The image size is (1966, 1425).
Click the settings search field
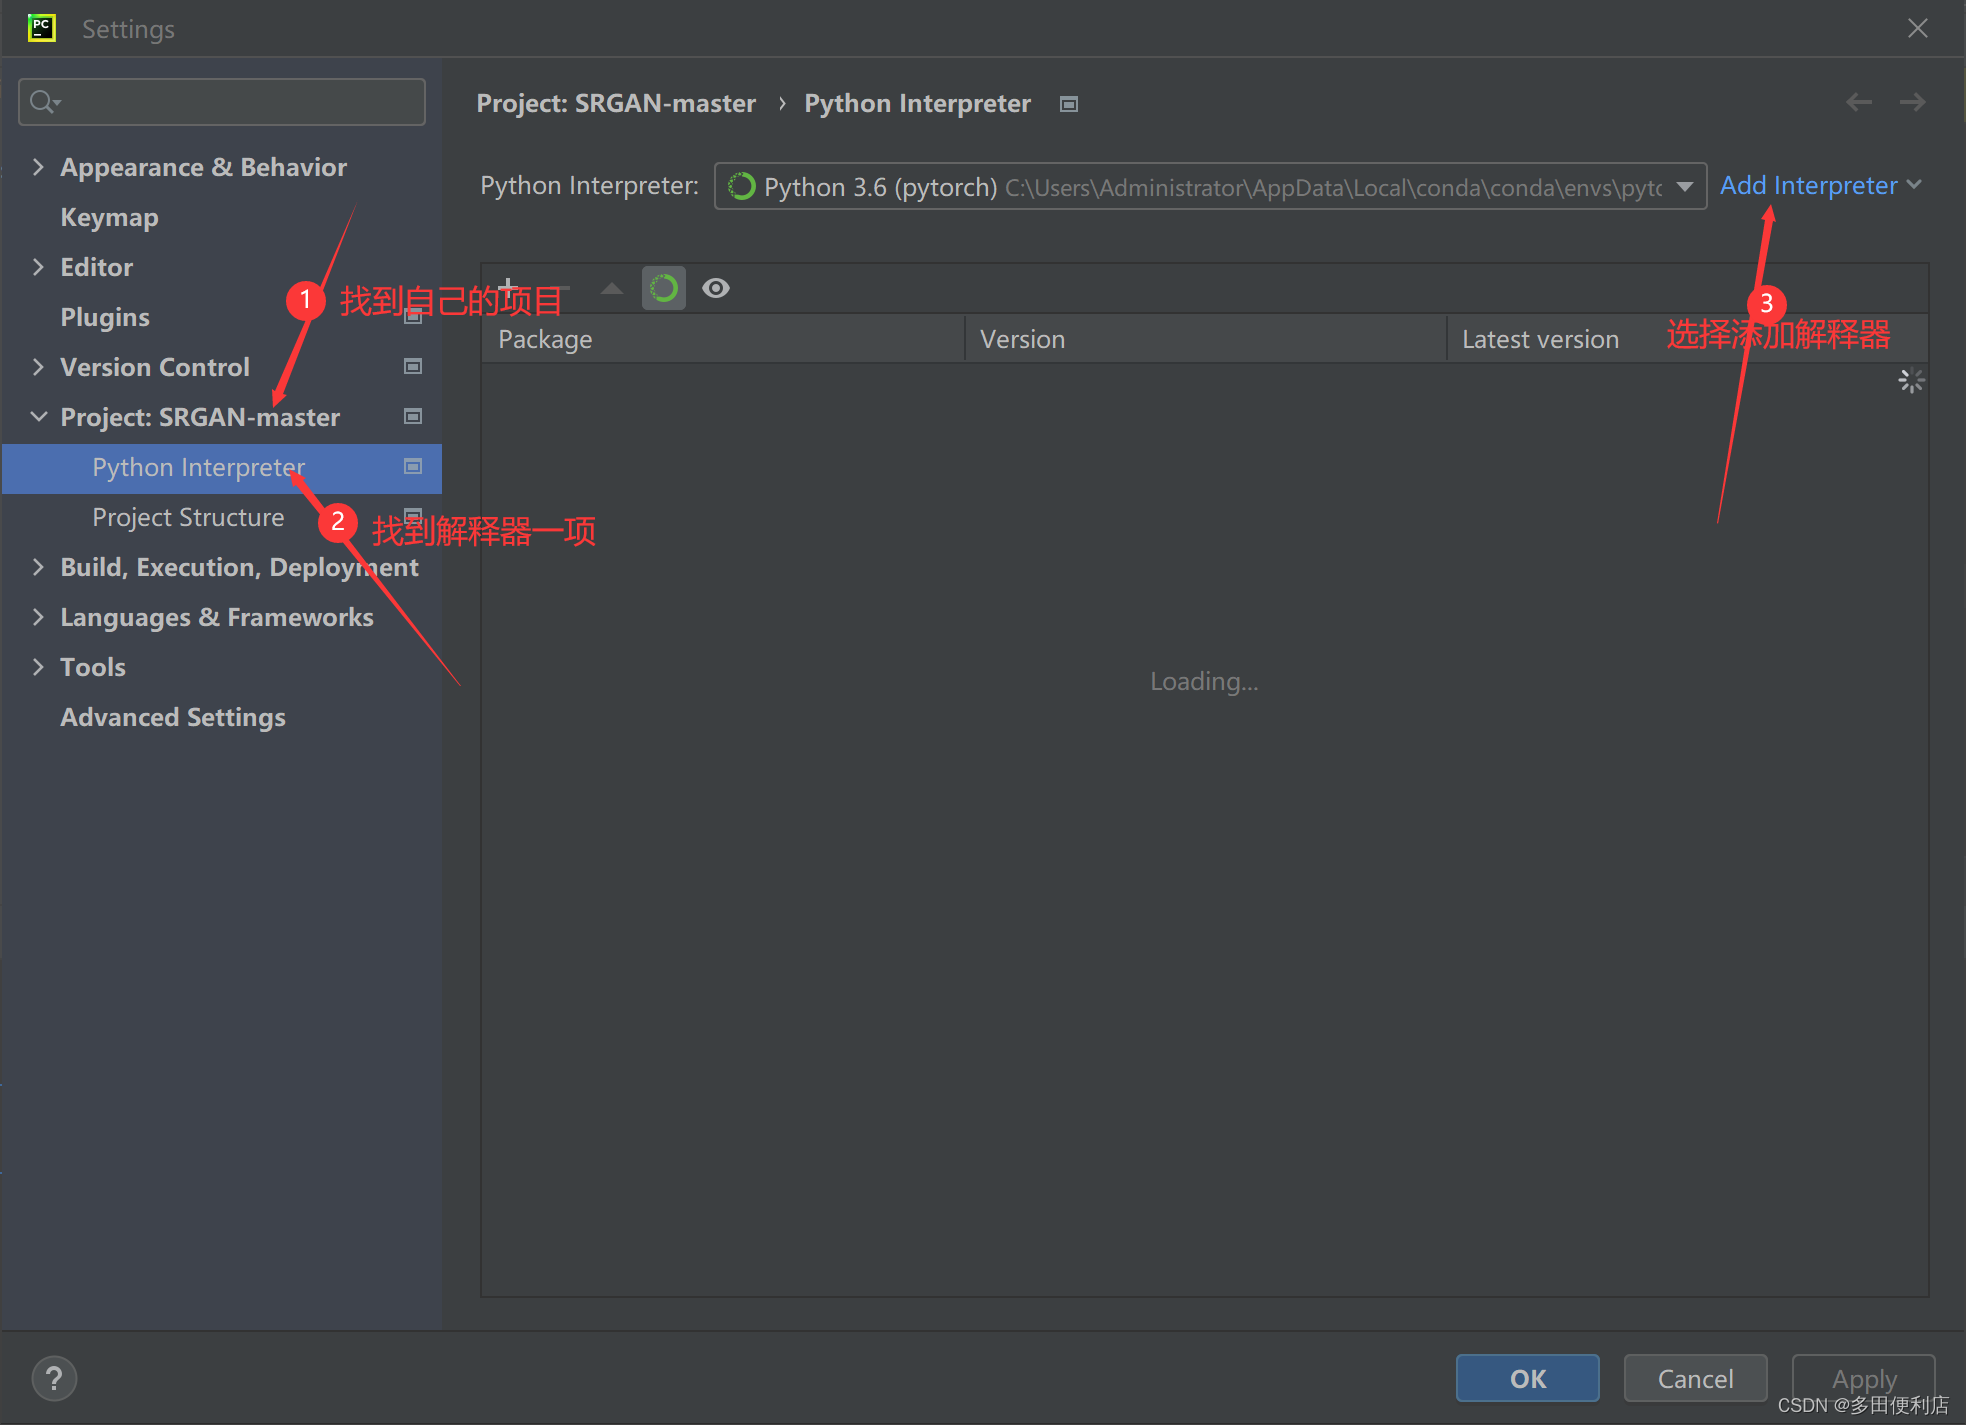(x=222, y=102)
